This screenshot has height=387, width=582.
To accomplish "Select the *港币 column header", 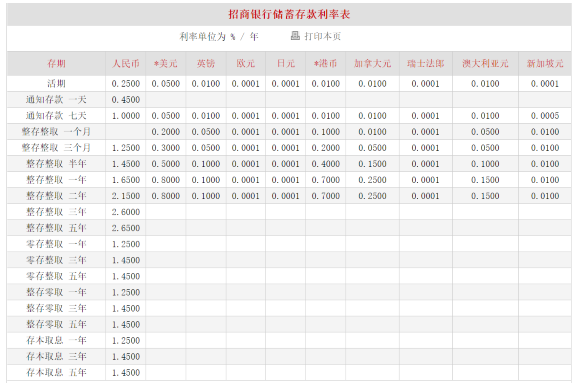I will (x=326, y=63).
